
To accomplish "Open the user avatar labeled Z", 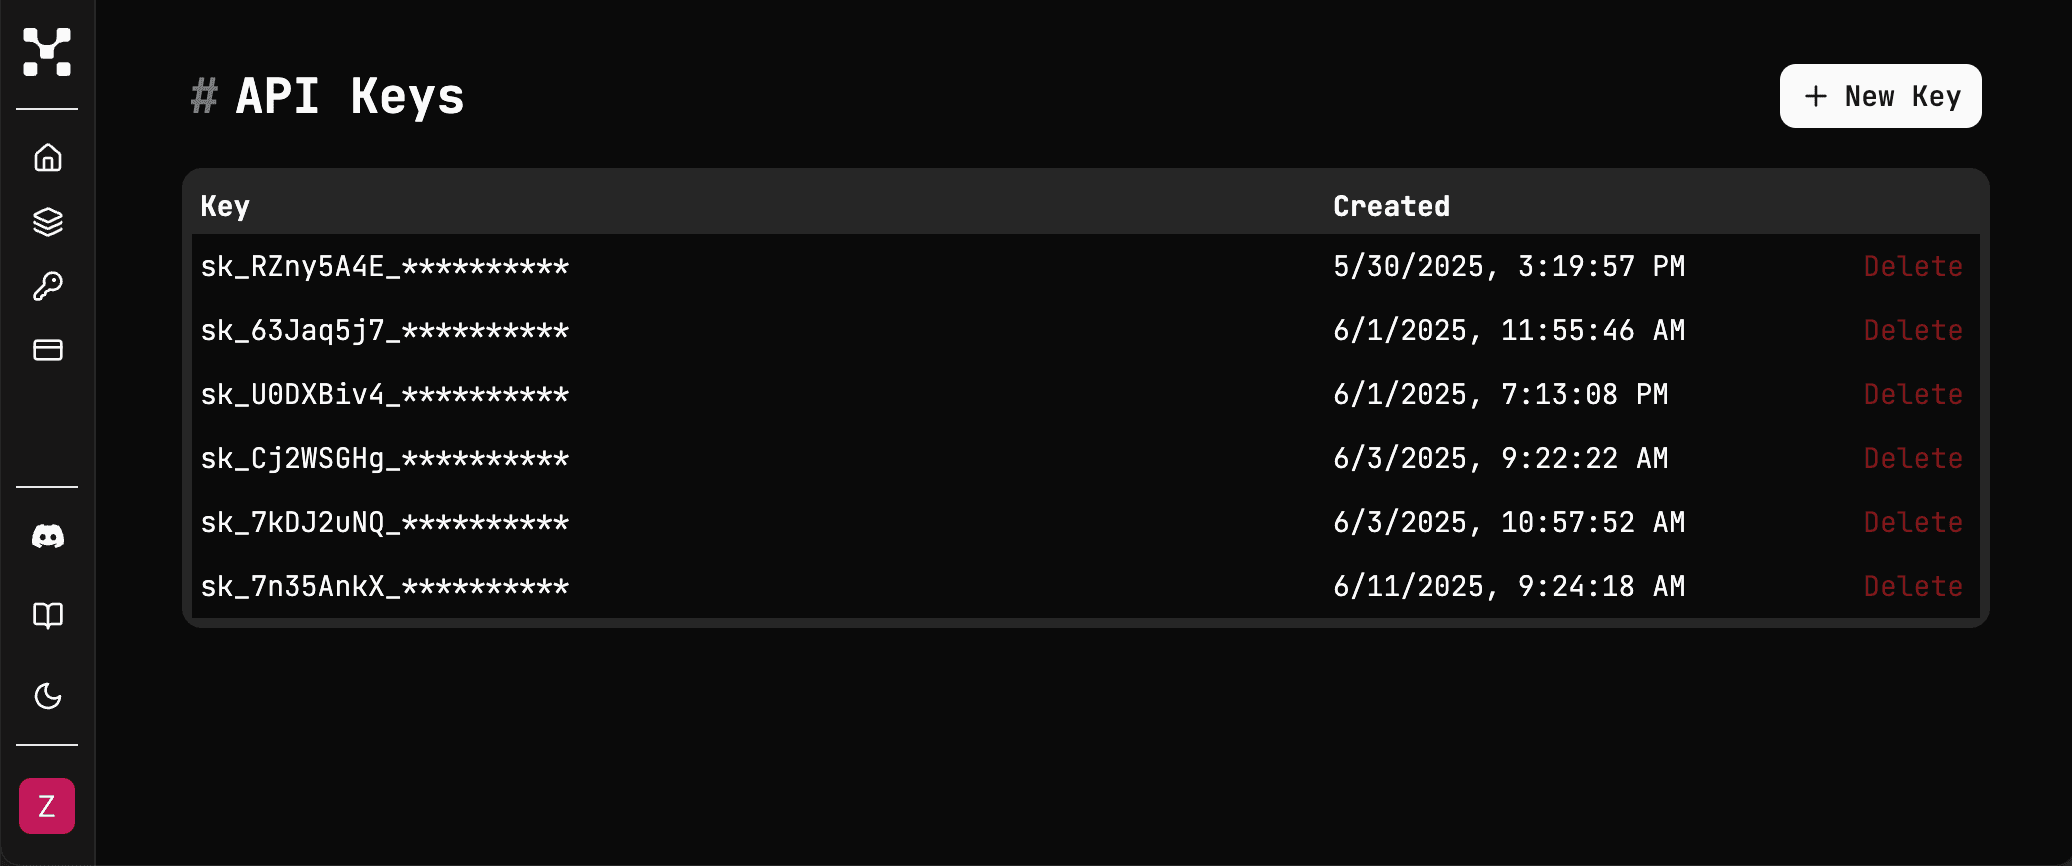I will click(x=47, y=806).
